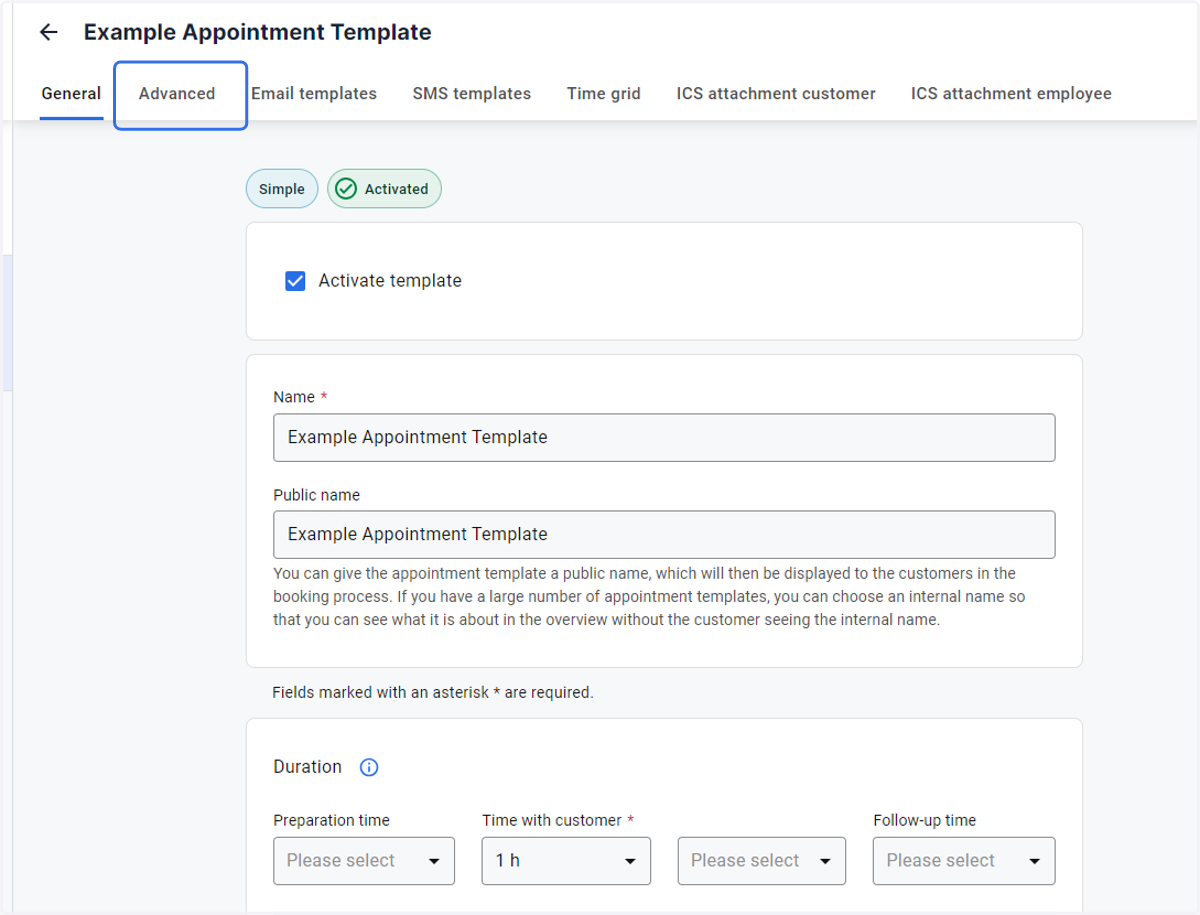Image resolution: width=1200 pixels, height=915 pixels.
Task: Switch to the Advanced tab
Action: click(177, 94)
